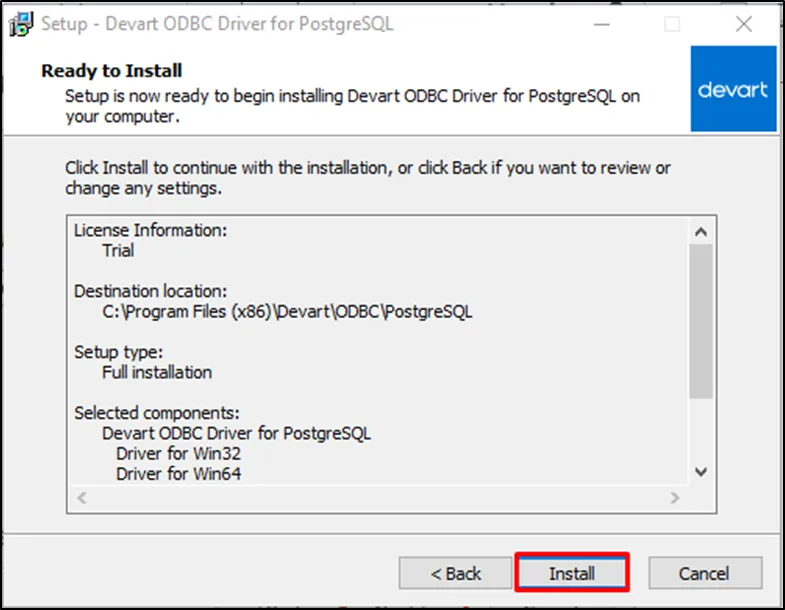This screenshot has width=785, height=610.
Task: Click the destination path text line
Action: click(287, 311)
